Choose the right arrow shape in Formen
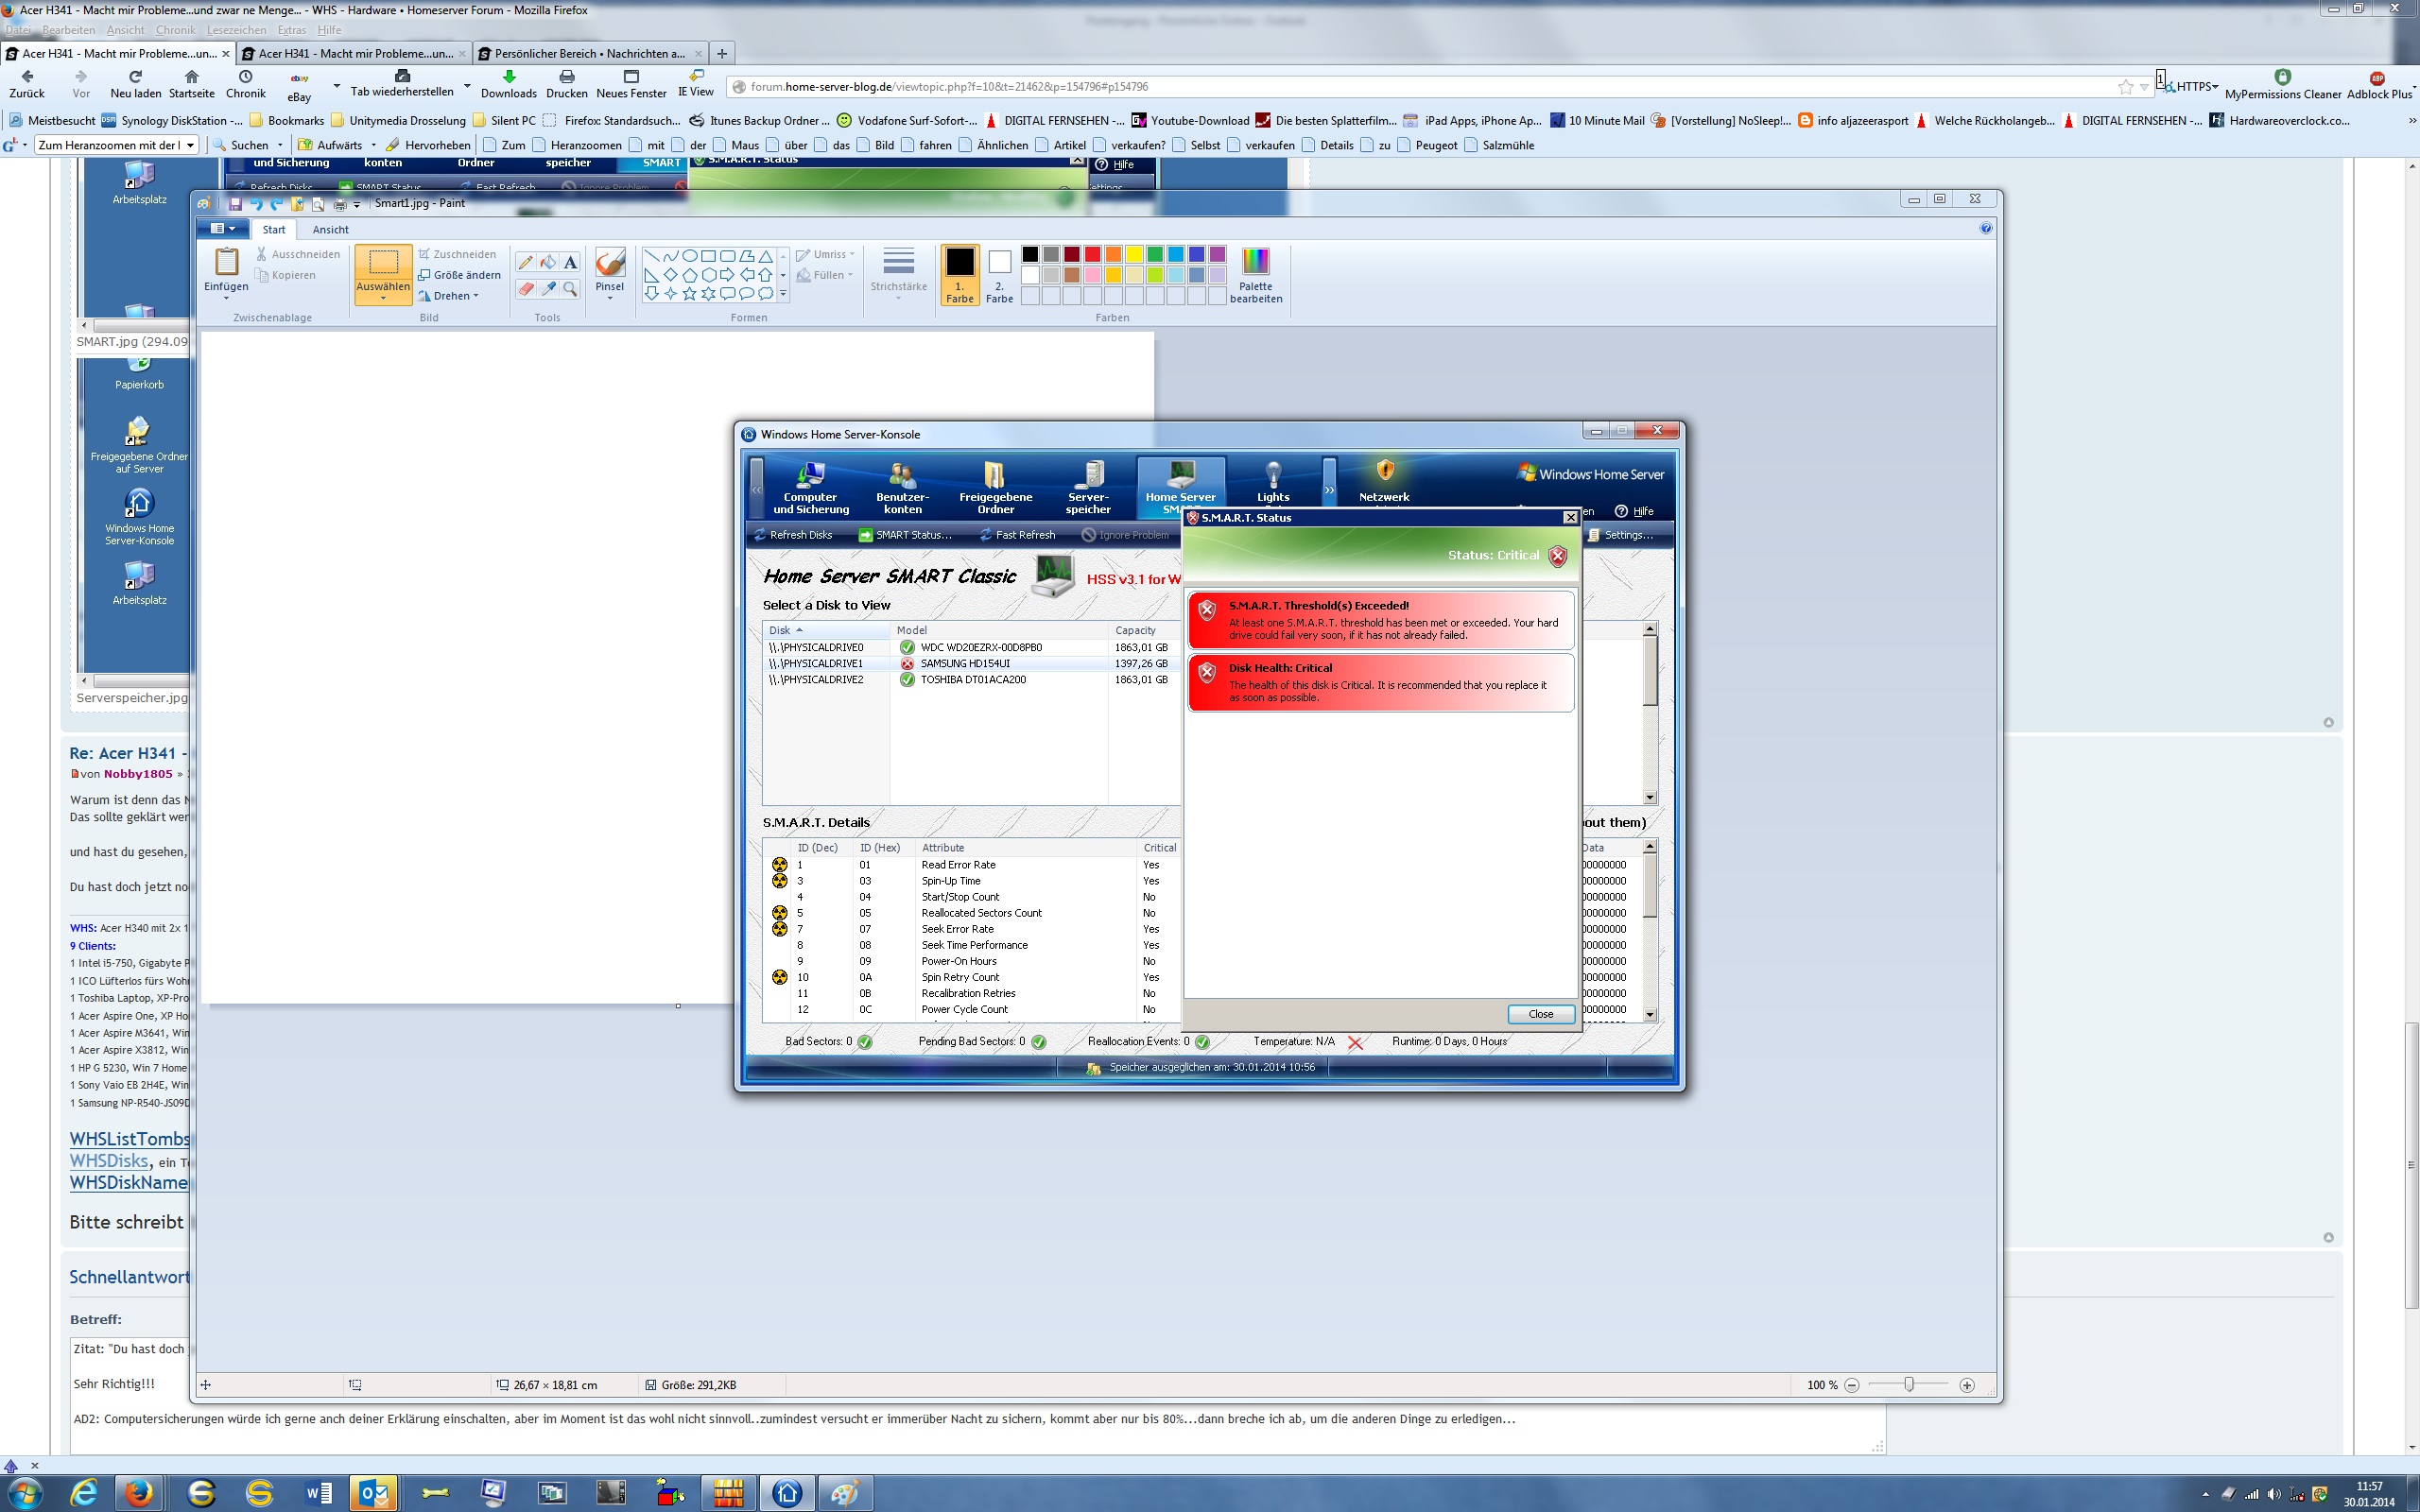Image resolution: width=2420 pixels, height=1512 pixels. pos(727,274)
